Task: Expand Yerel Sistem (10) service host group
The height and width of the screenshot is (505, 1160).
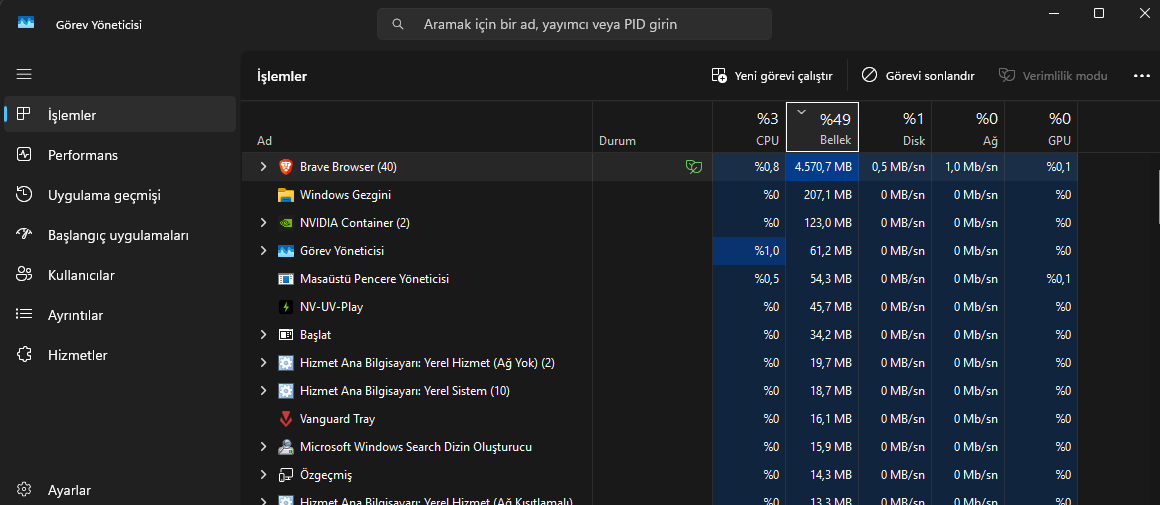Action: 263,390
